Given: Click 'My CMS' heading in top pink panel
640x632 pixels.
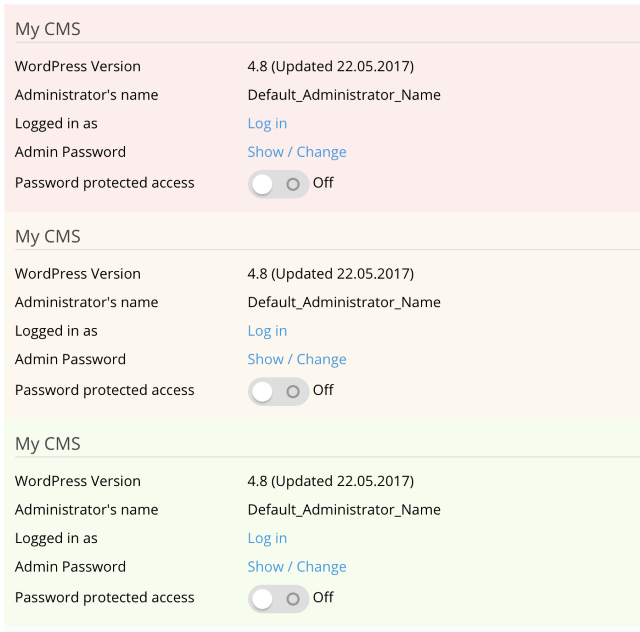Looking at the screenshot, I should pyautogui.click(x=48, y=29).
